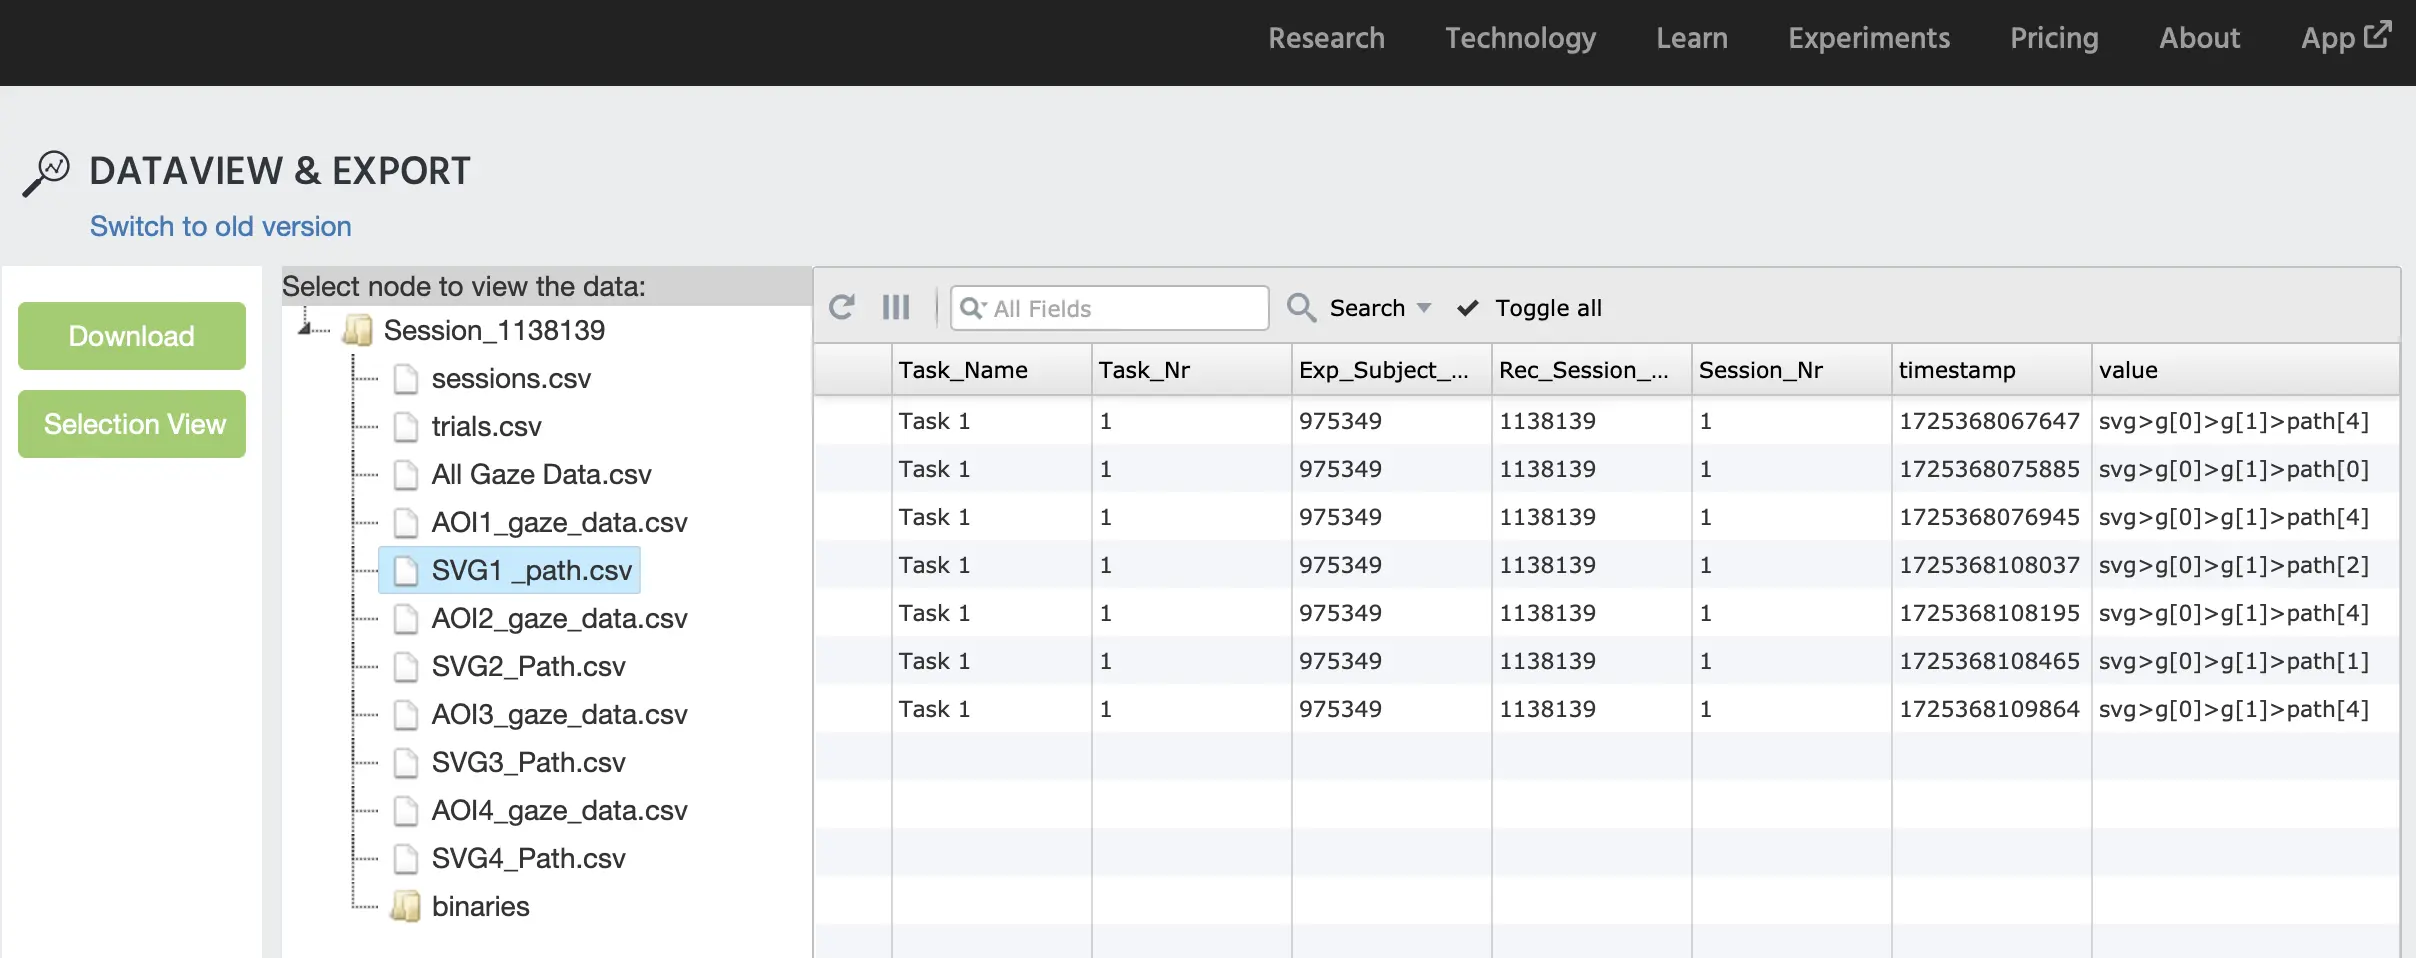Open the App link in navbar

tap(2345, 38)
